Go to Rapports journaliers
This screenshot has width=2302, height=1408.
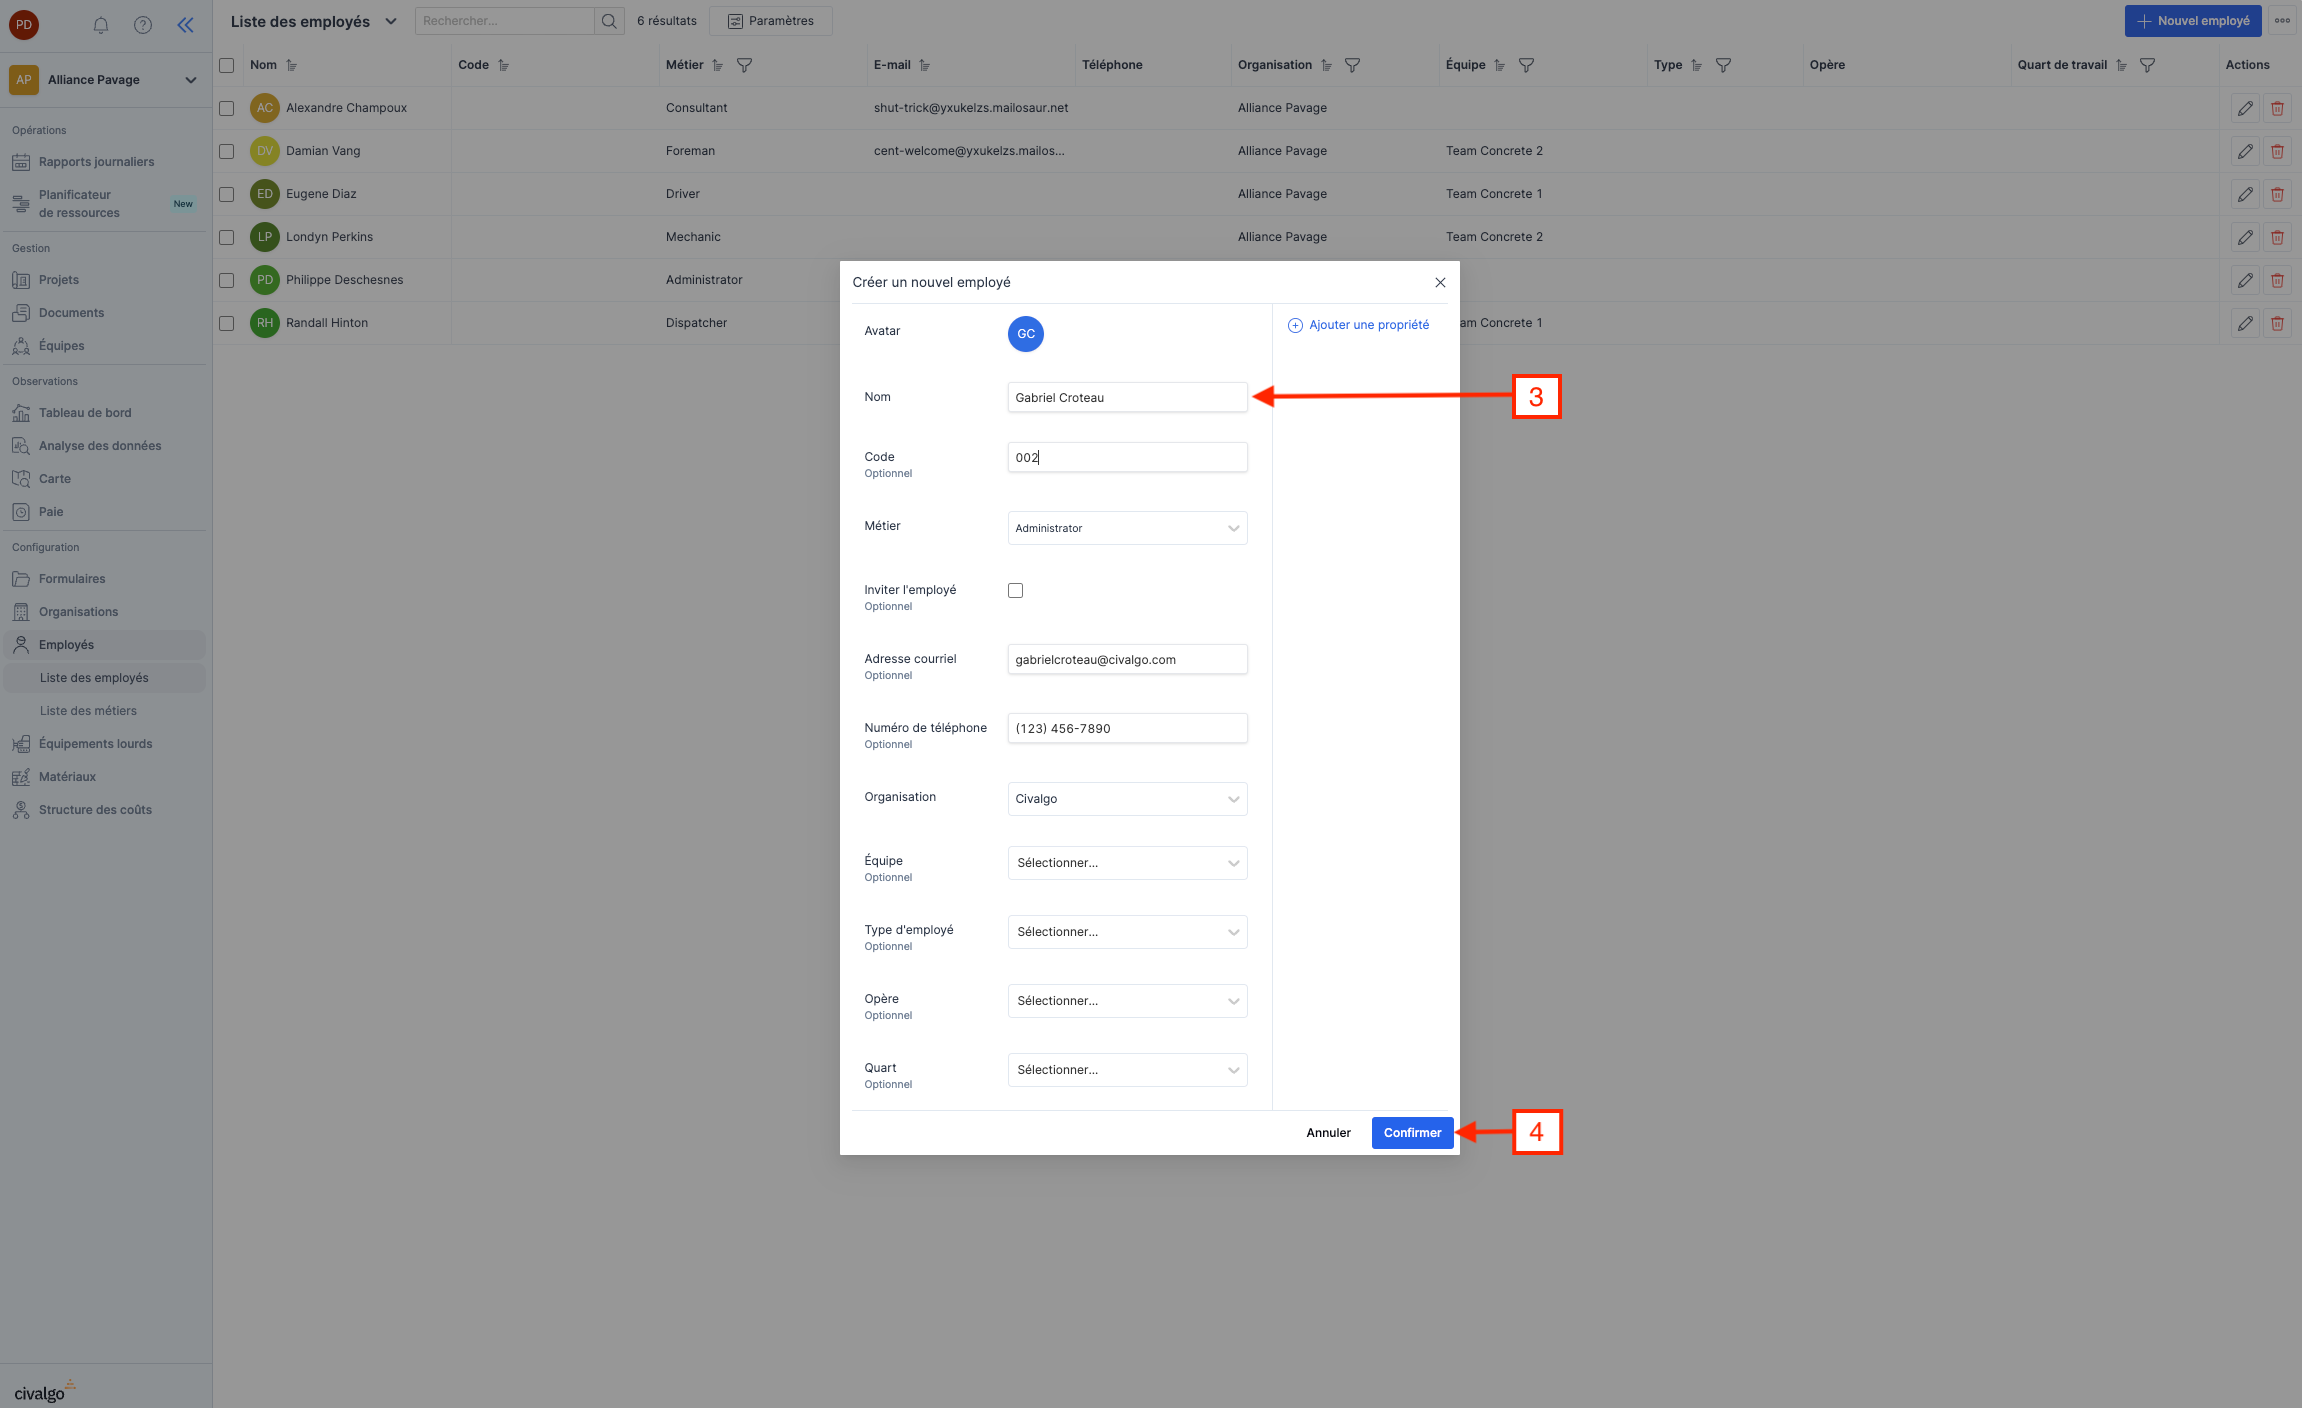[x=96, y=162]
